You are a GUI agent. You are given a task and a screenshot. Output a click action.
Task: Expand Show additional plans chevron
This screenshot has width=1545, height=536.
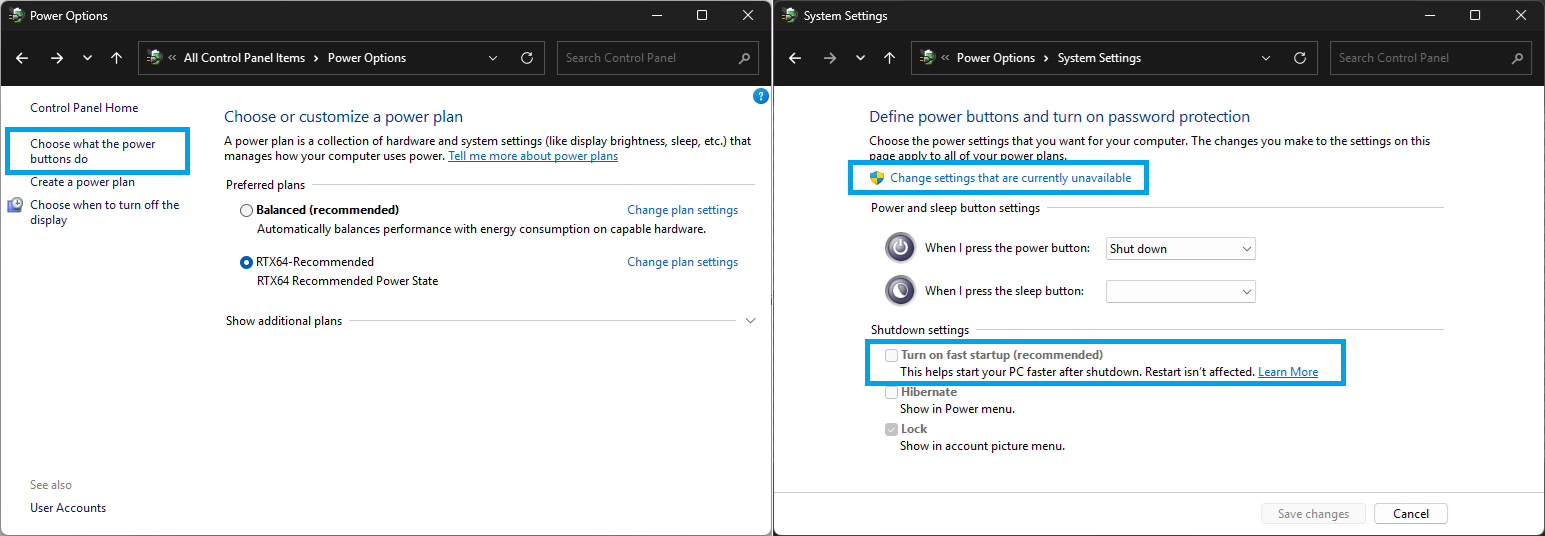pos(751,321)
